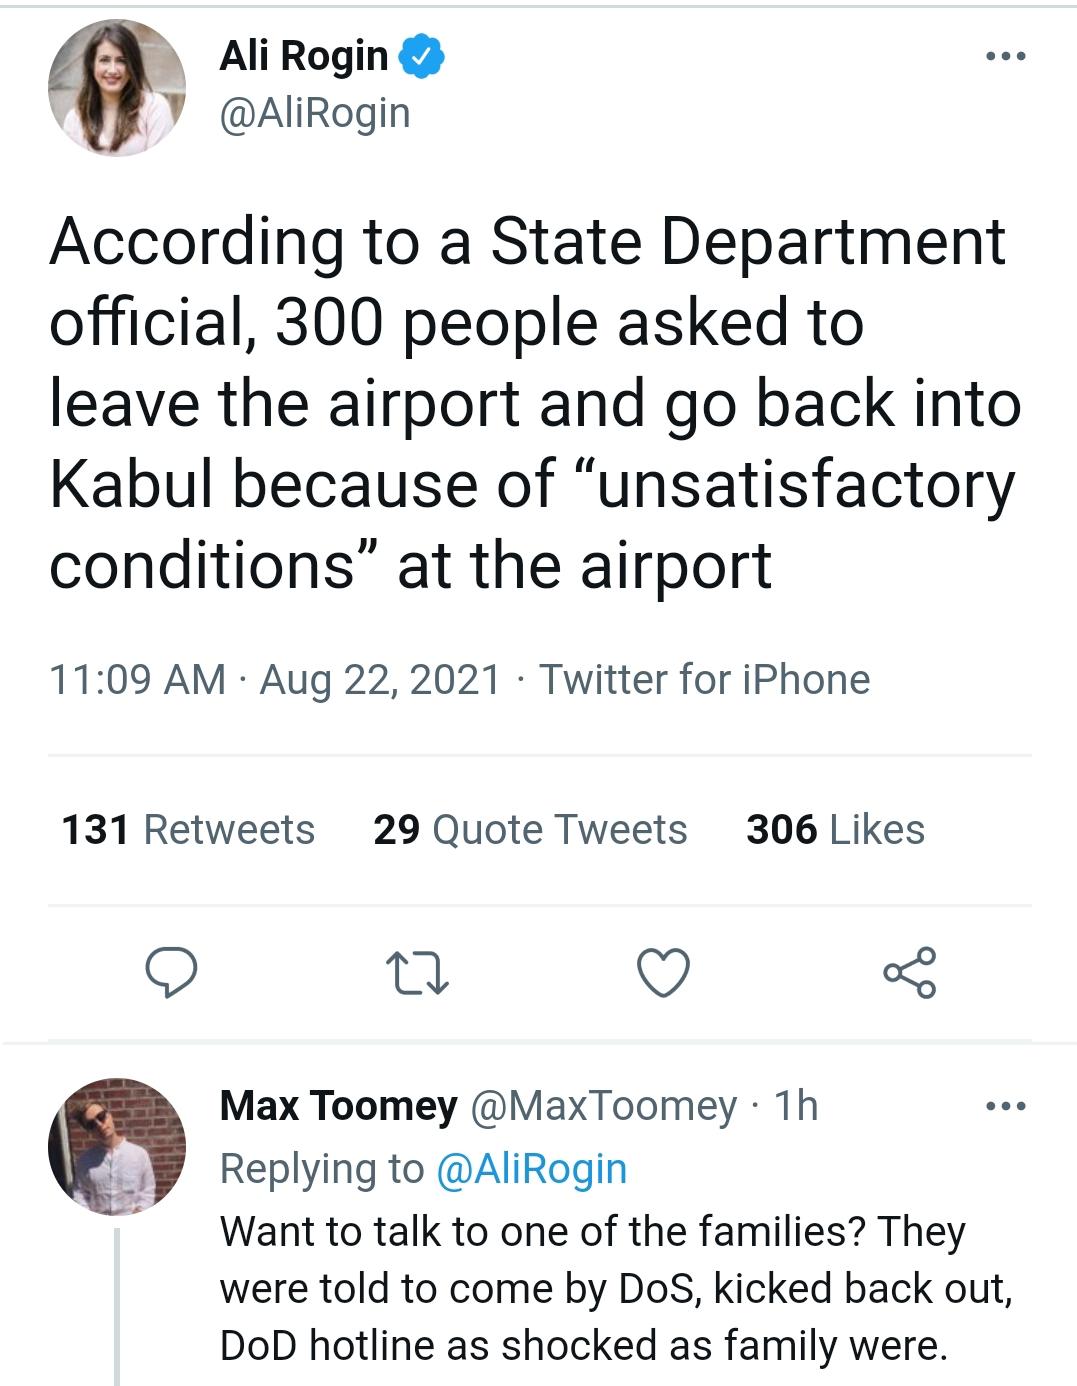View the 131 Retweets list
The width and height of the screenshot is (1077, 1386).
(x=188, y=830)
